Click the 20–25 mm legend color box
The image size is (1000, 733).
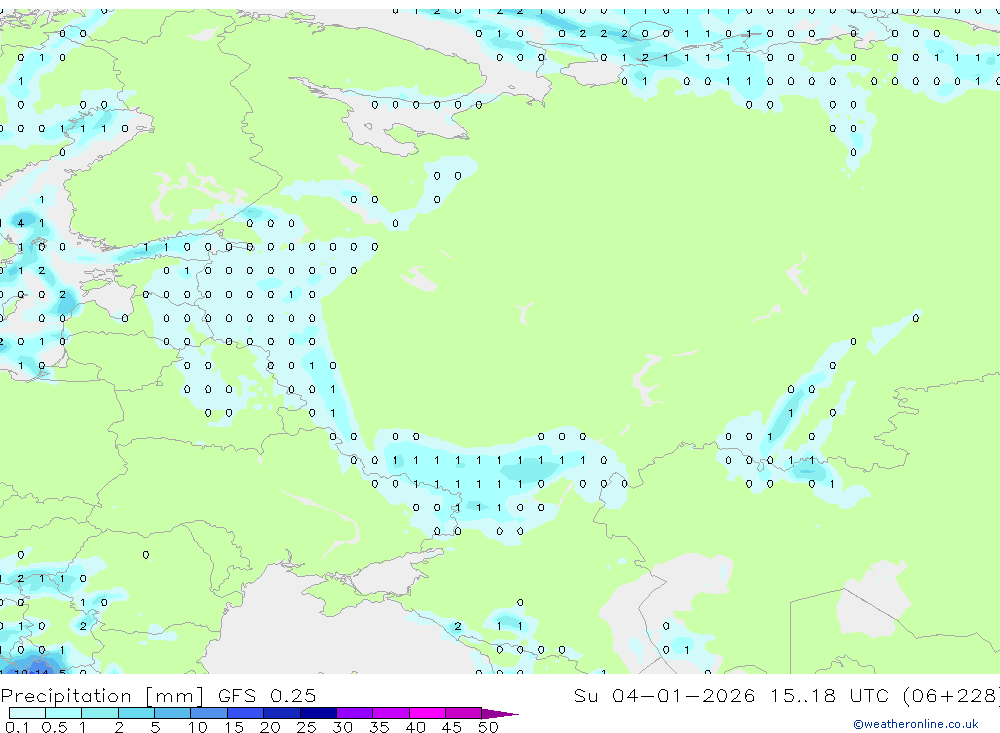(282, 713)
